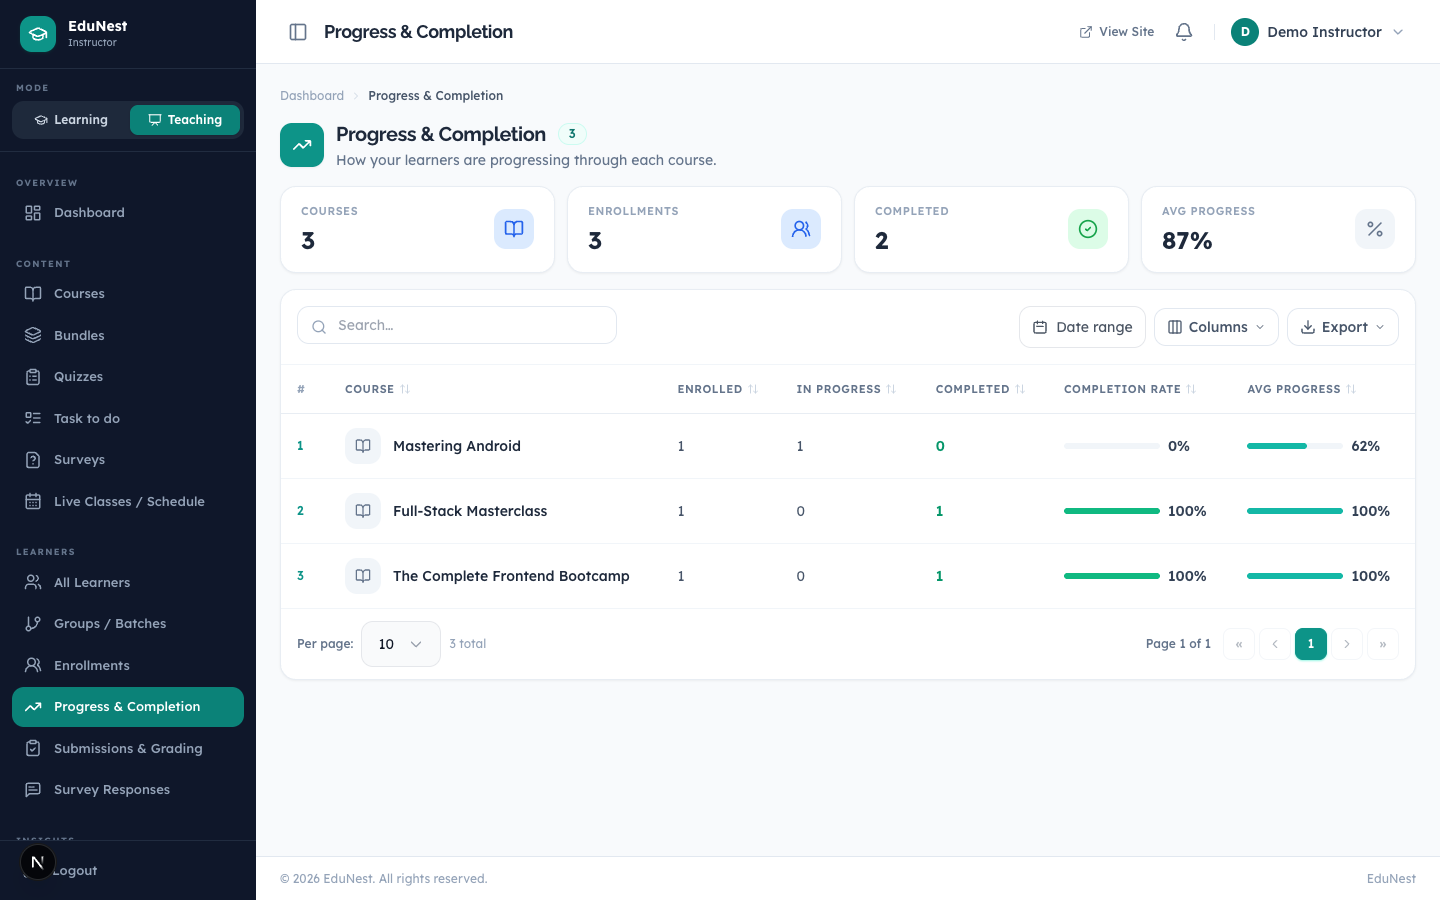Image resolution: width=1440 pixels, height=900 pixels.
Task: Click the Mastering Android book icon
Action: pyautogui.click(x=363, y=446)
